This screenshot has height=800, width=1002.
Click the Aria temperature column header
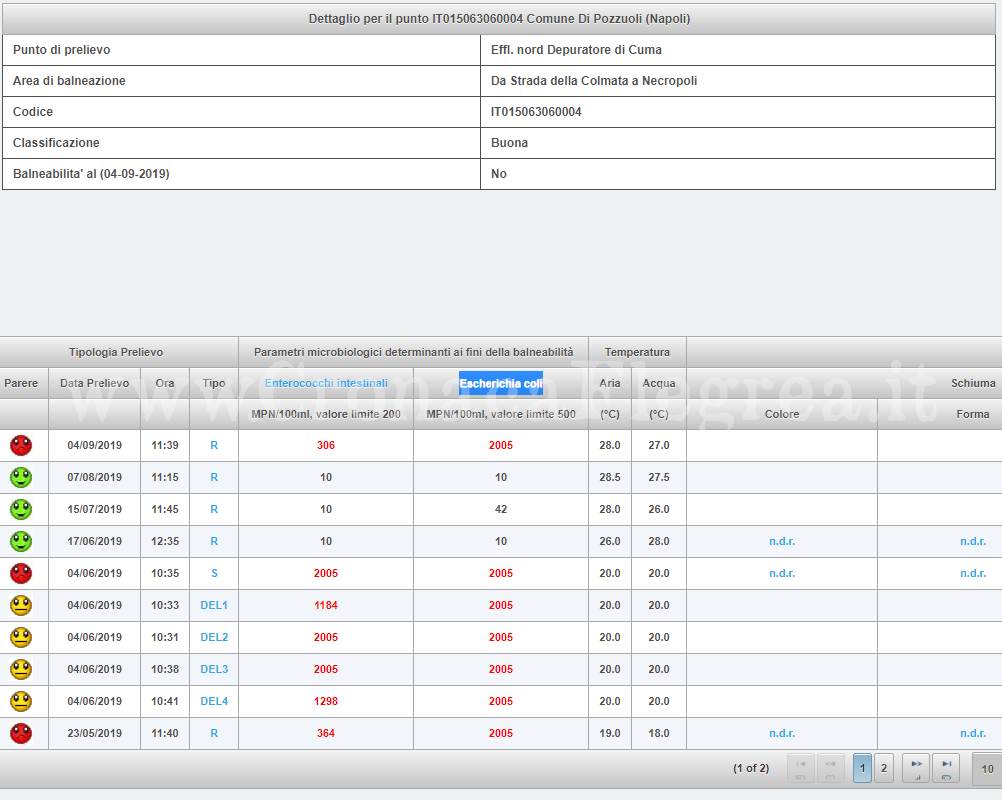(610, 383)
